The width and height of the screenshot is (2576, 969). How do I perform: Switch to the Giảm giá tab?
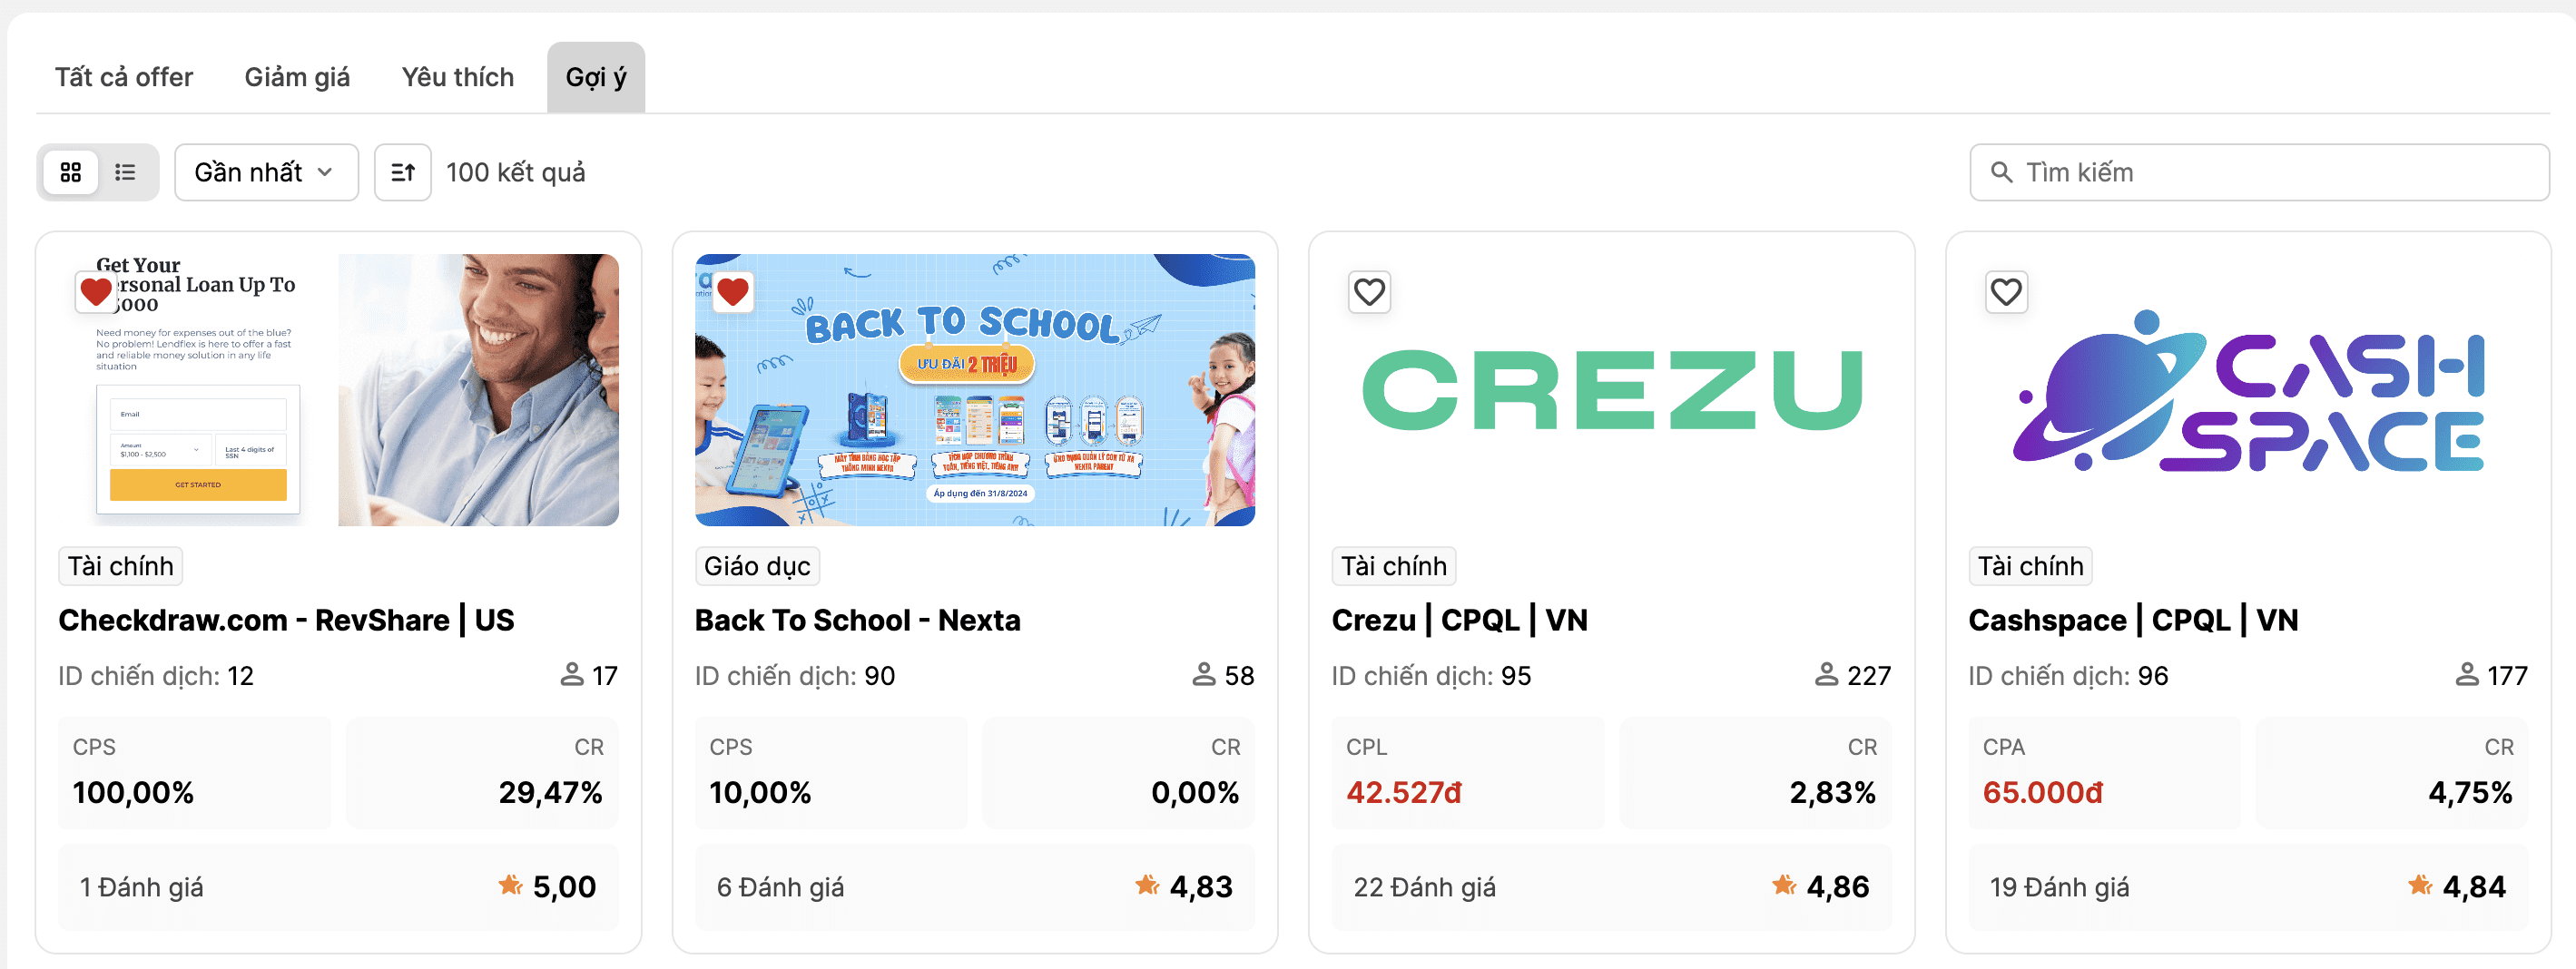pos(297,77)
